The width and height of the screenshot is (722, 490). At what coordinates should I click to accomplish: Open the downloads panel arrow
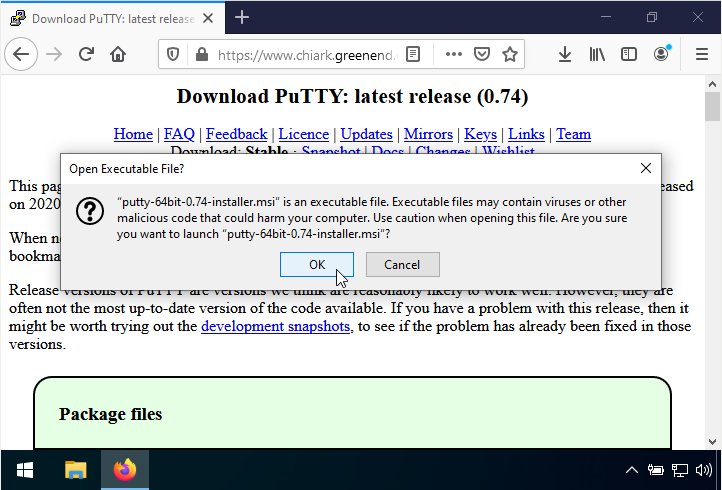(x=565, y=54)
